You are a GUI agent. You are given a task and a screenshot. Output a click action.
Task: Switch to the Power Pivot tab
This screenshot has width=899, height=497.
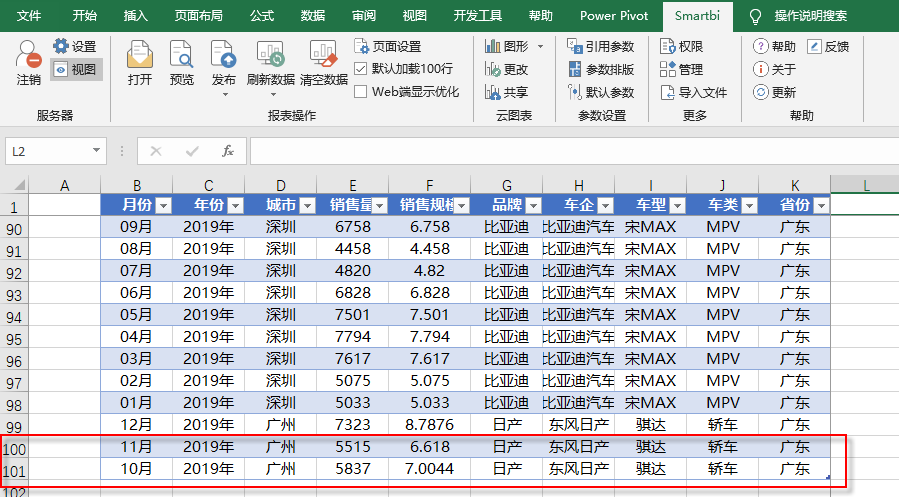613,15
